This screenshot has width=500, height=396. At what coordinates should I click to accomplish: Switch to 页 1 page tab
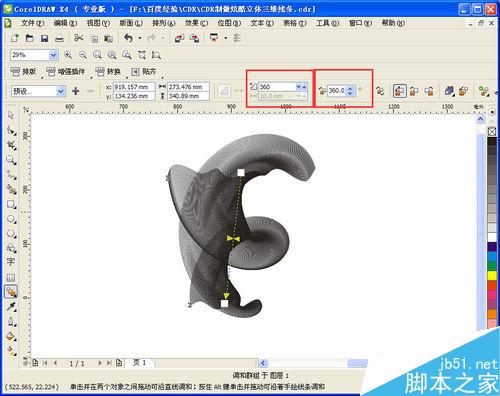tap(139, 363)
